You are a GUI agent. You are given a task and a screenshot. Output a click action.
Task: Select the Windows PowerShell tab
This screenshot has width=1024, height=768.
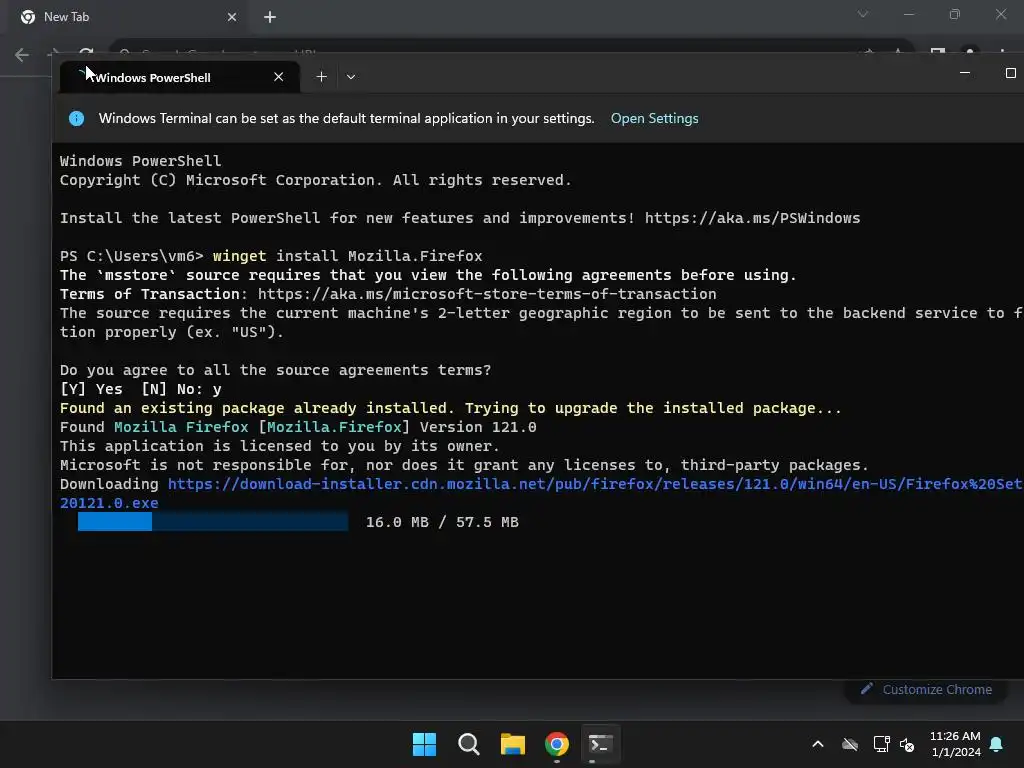180,77
